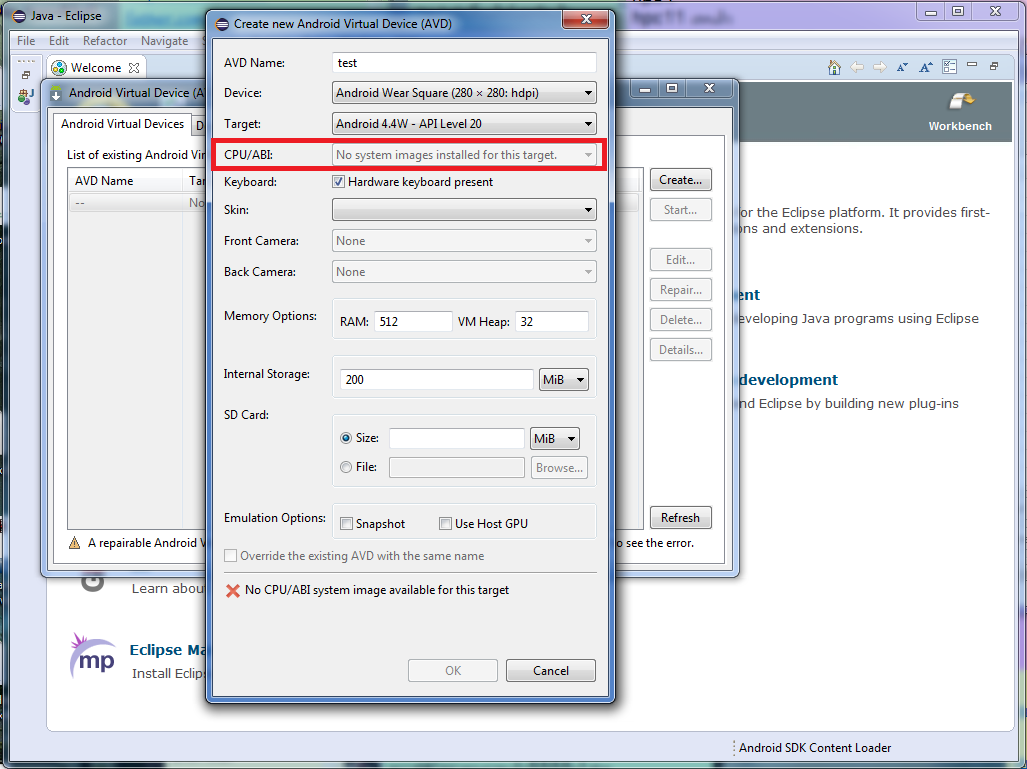Screen dimensions: 1027x769
Task: Open the Front Camera dropdown
Action: pyautogui.click(x=464, y=241)
